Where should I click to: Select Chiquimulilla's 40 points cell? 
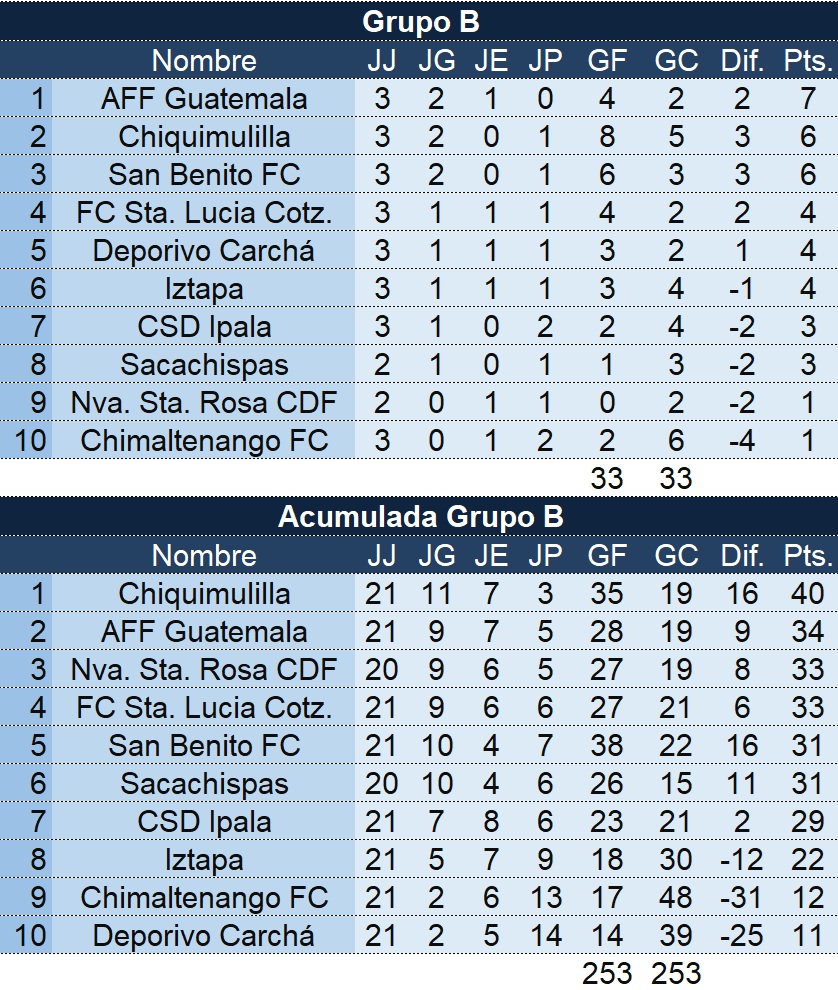click(x=808, y=593)
